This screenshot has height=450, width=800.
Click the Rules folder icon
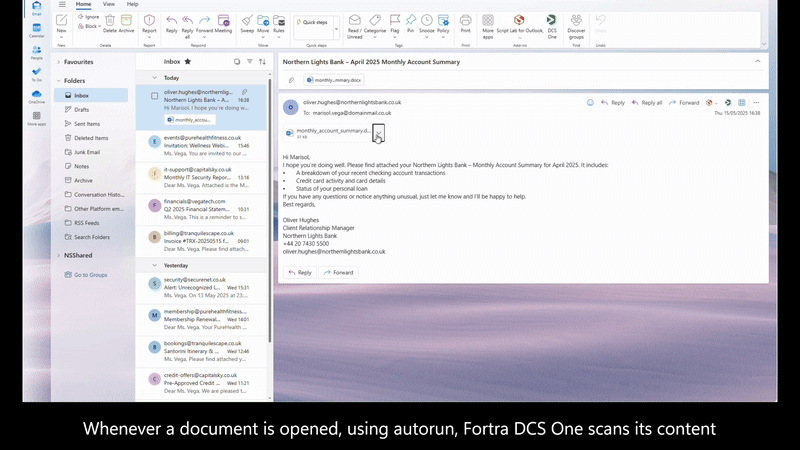point(279,20)
